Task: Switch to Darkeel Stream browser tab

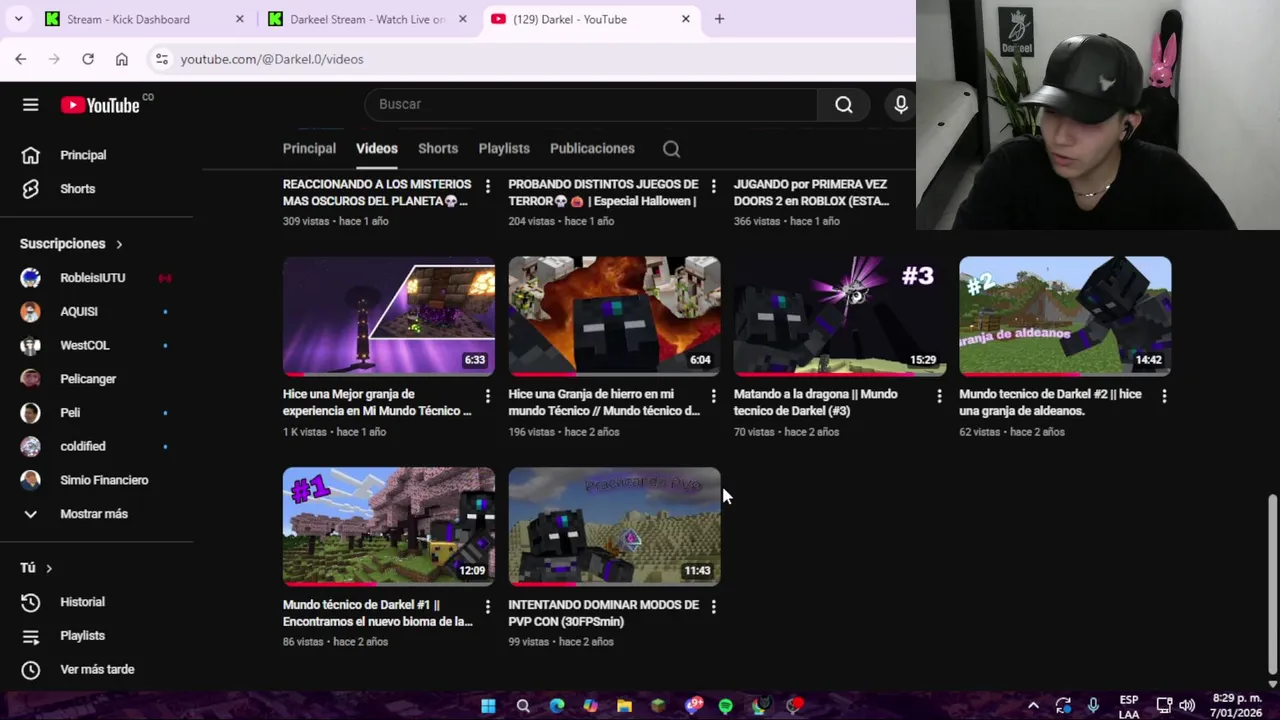Action: tap(368, 19)
